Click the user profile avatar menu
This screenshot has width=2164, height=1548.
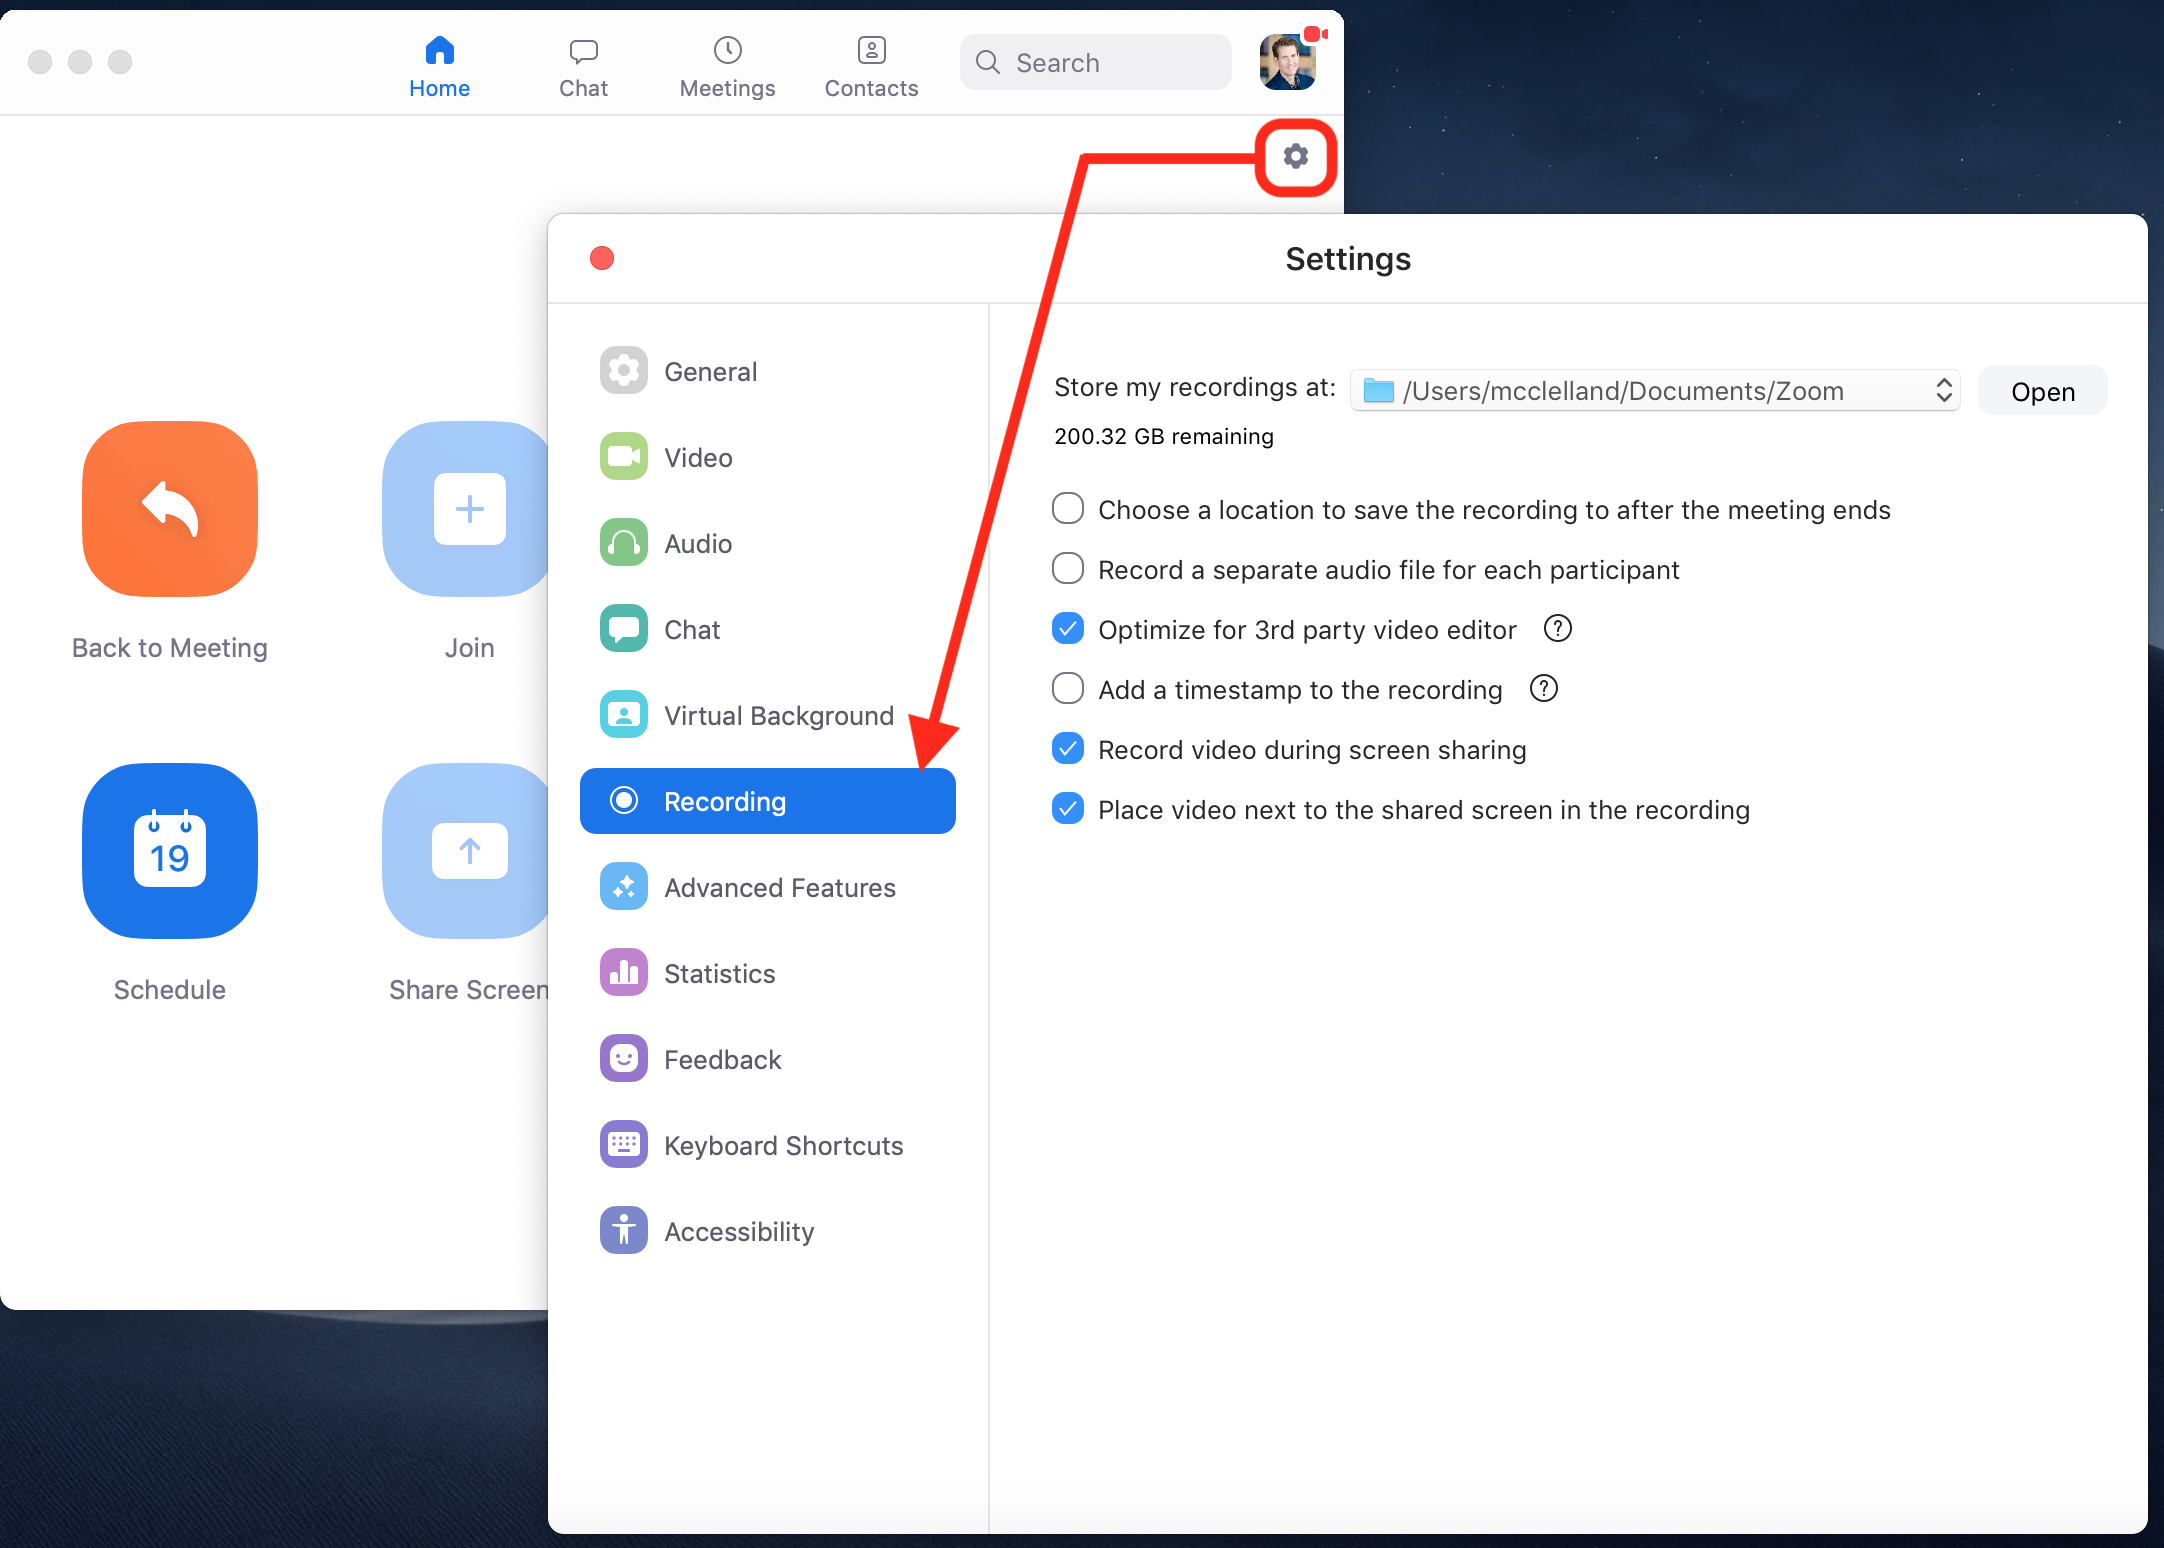[1287, 62]
